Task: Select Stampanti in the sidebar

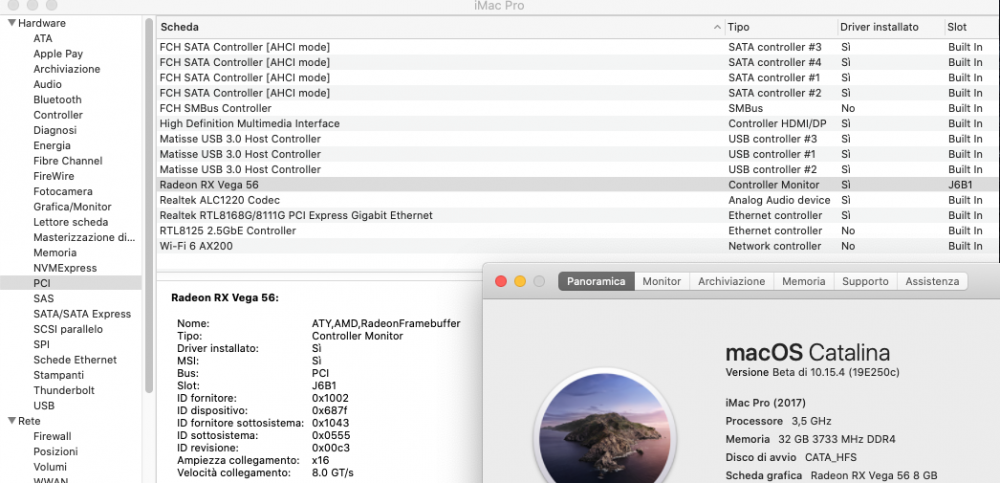Action: pos(58,375)
